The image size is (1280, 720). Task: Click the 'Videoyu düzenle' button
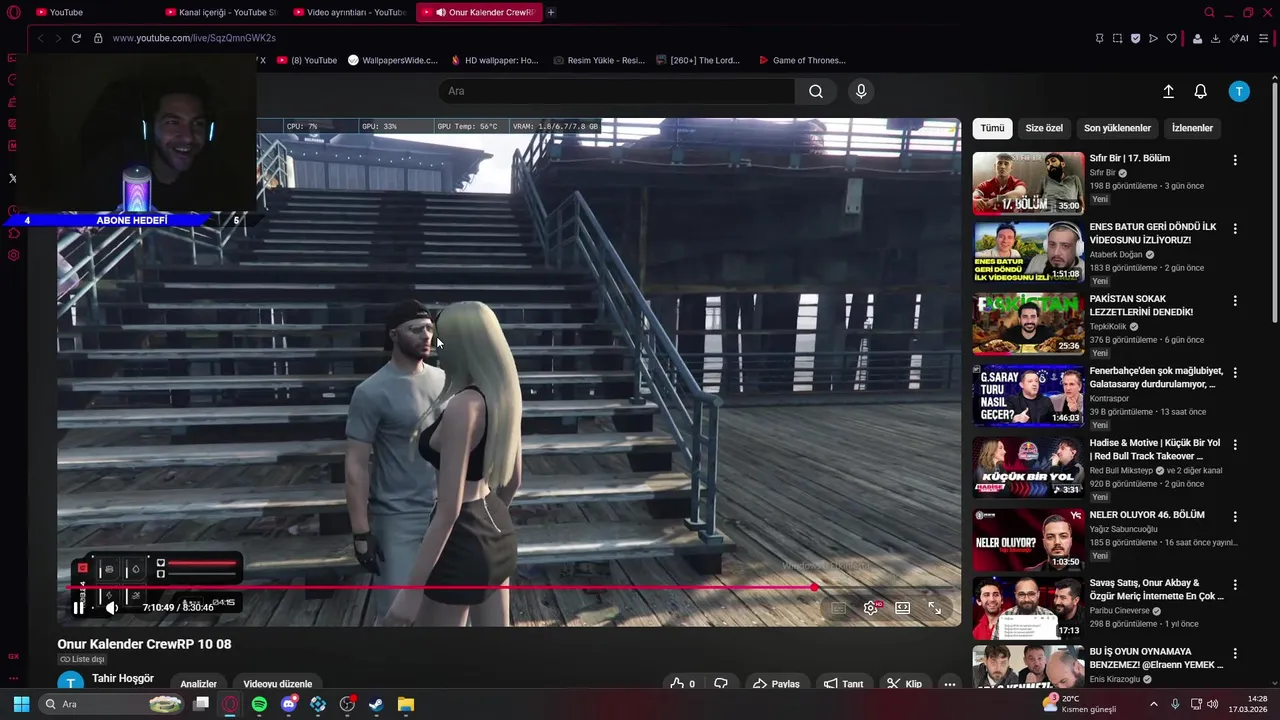[x=278, y=684]
